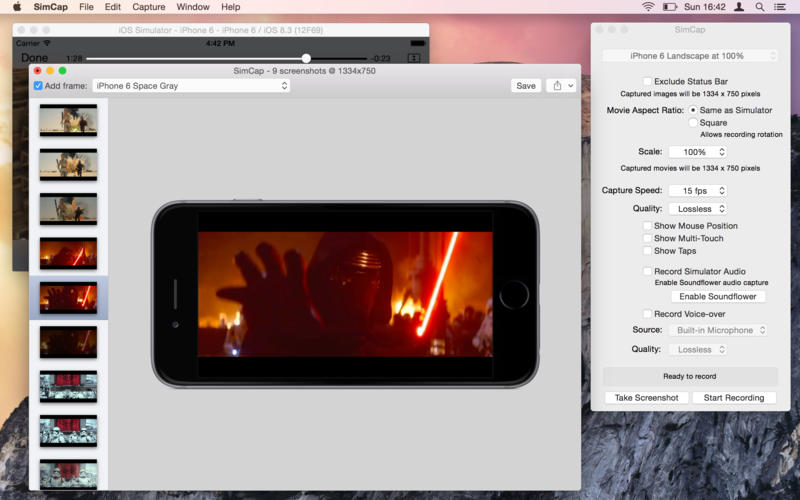Image resolution: width=800 pixels, height=500 pixels.
Task: Click the Apple logo menu icon
Action: 16,7
